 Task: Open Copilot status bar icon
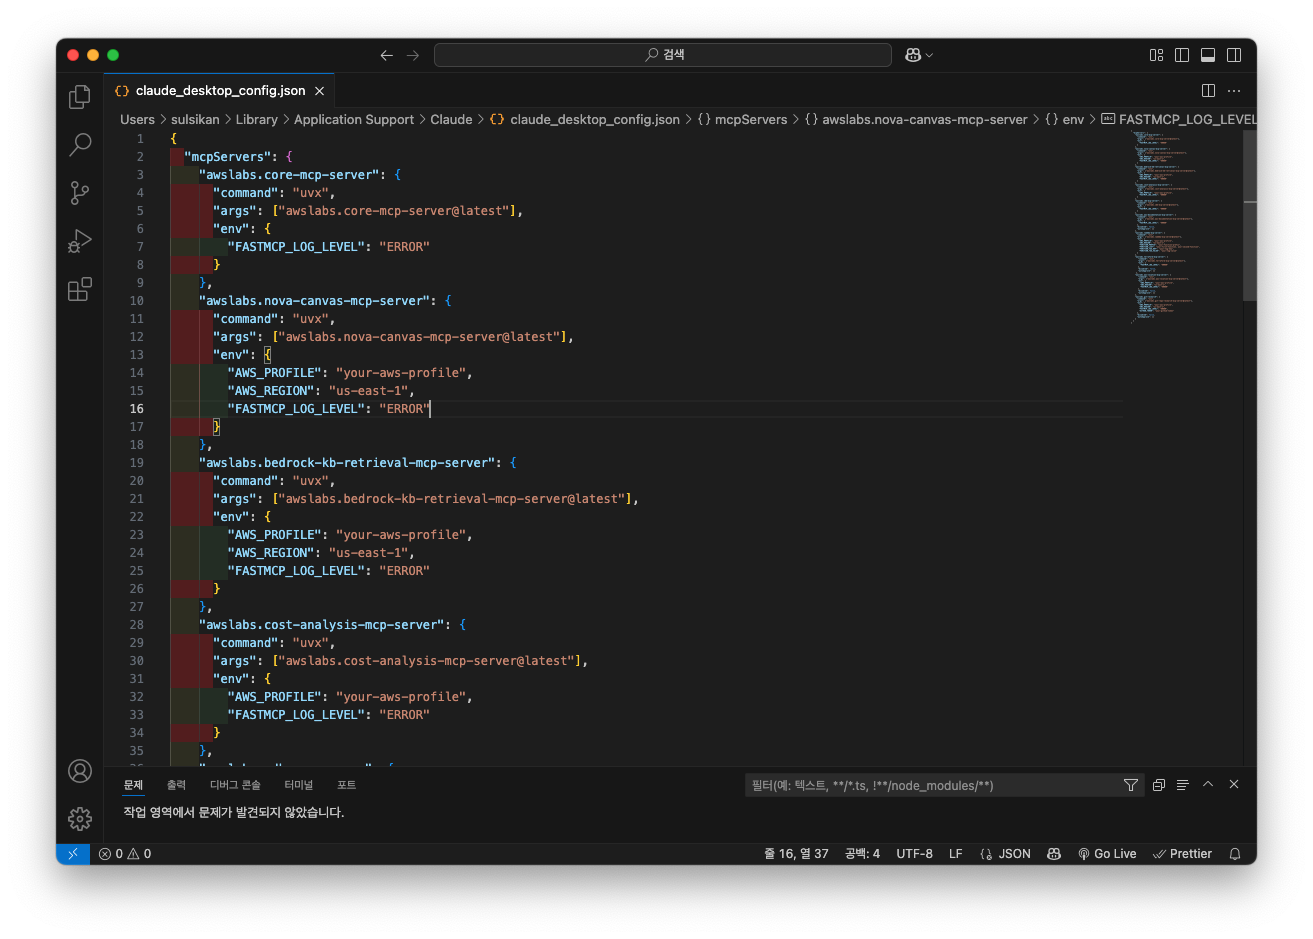pos(1054,854)
